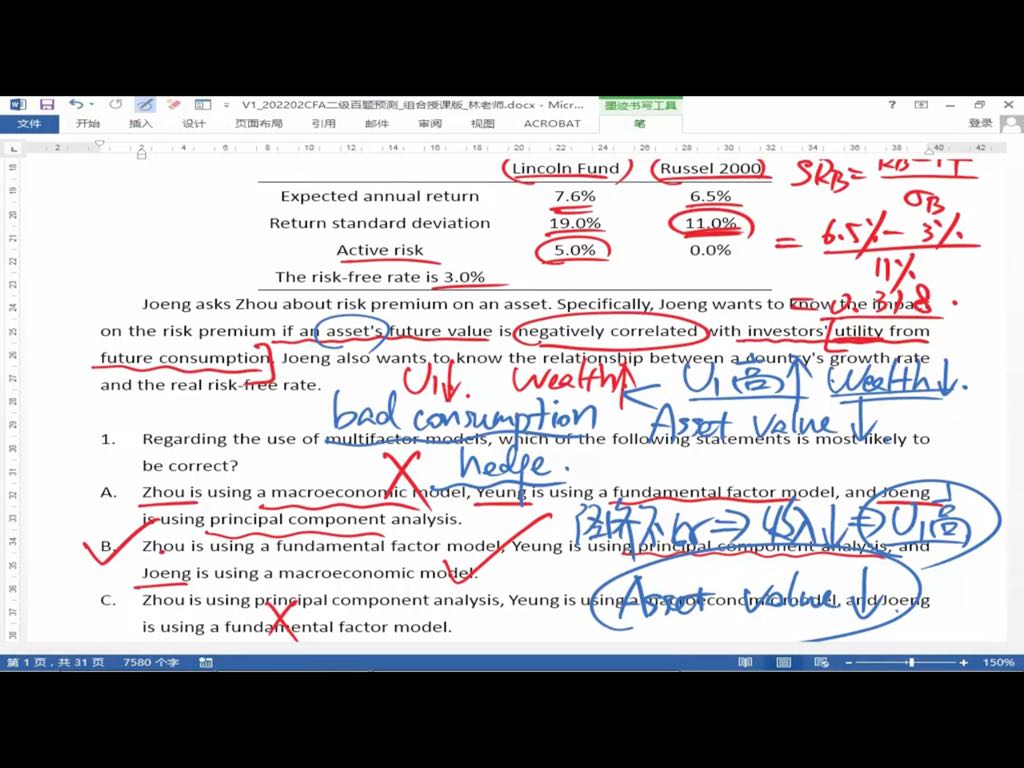This screenshot has width=1024, height=768.
Task: Click the 150% zoom level button
Action: pos(998,662)
